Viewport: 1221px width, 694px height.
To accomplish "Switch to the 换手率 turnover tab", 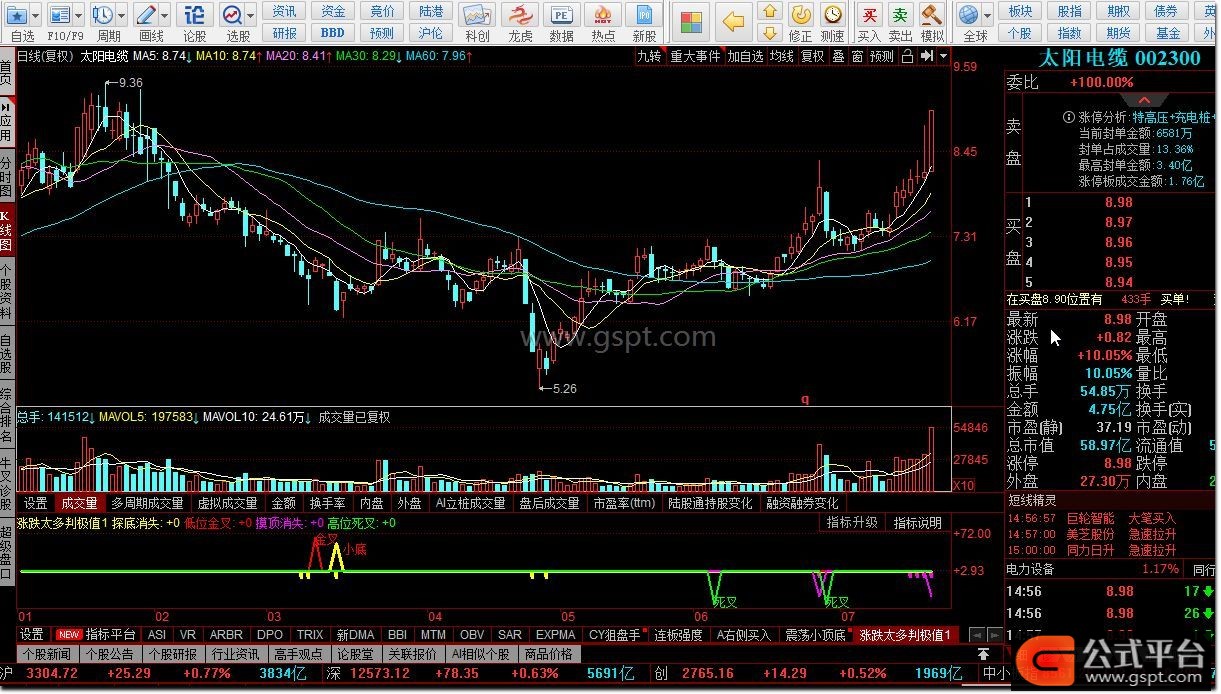I will 328,503.
